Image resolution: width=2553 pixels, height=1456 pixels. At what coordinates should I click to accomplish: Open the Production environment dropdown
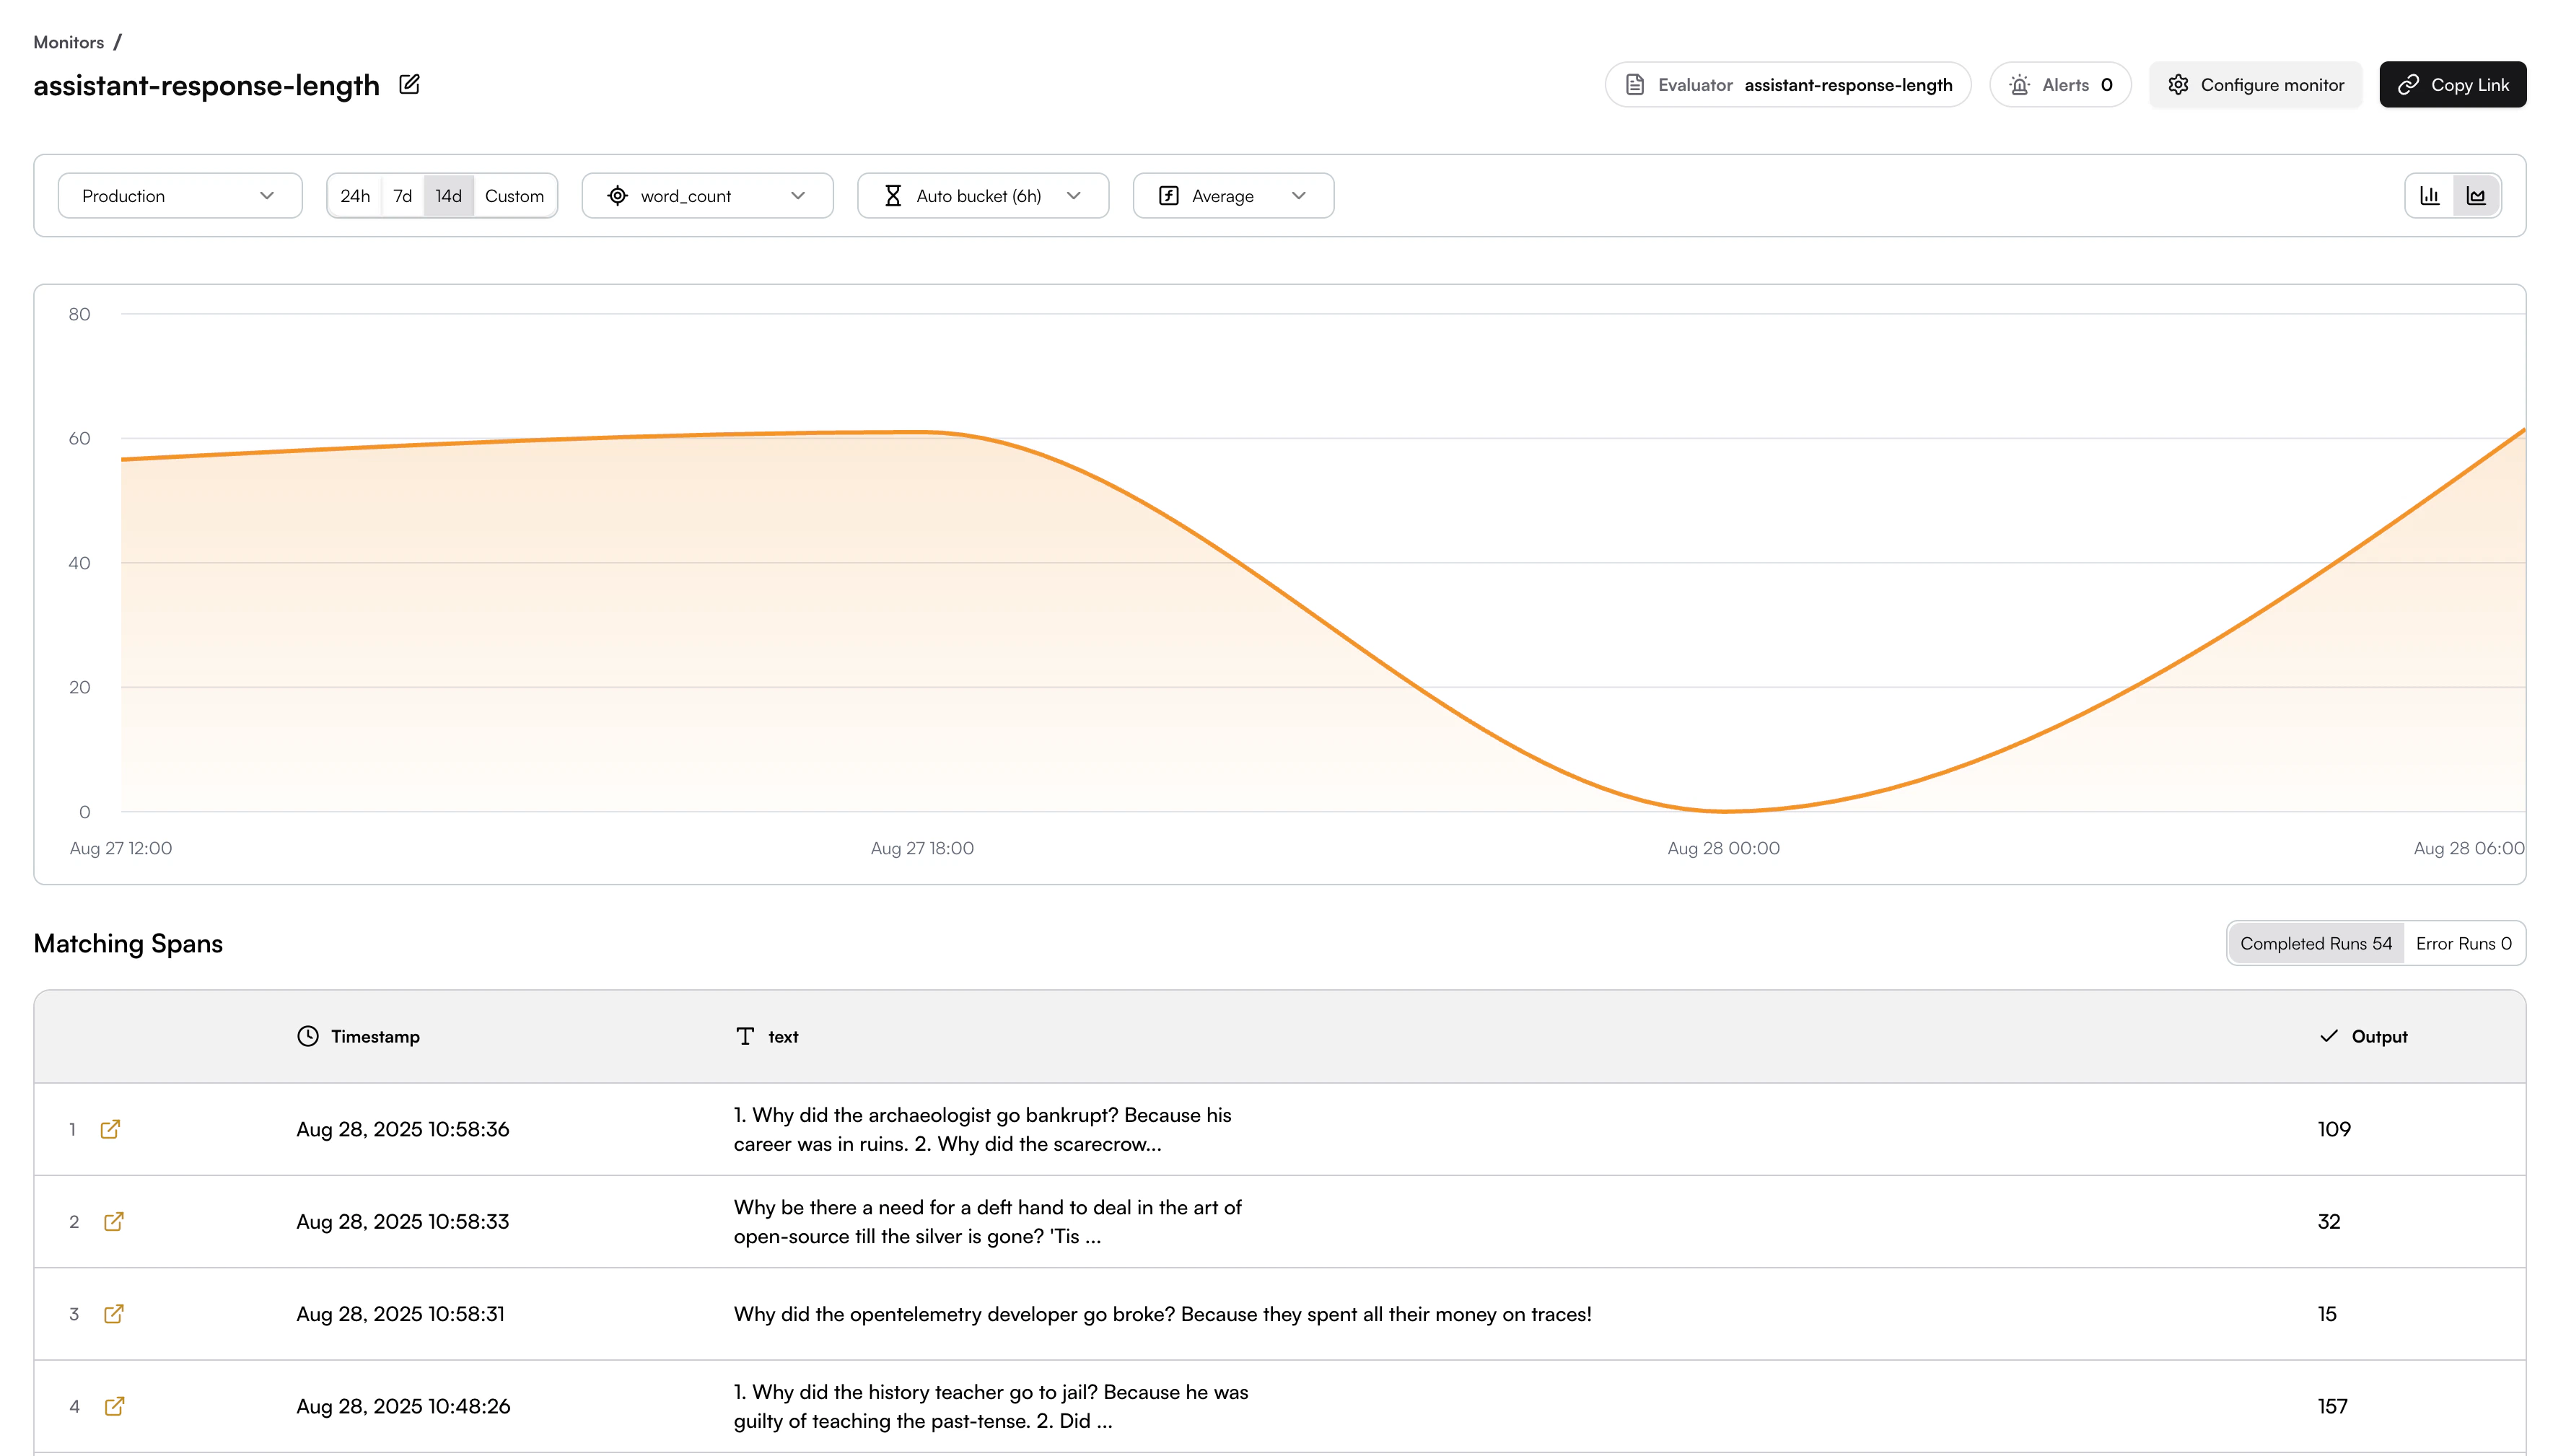point(180,196)
